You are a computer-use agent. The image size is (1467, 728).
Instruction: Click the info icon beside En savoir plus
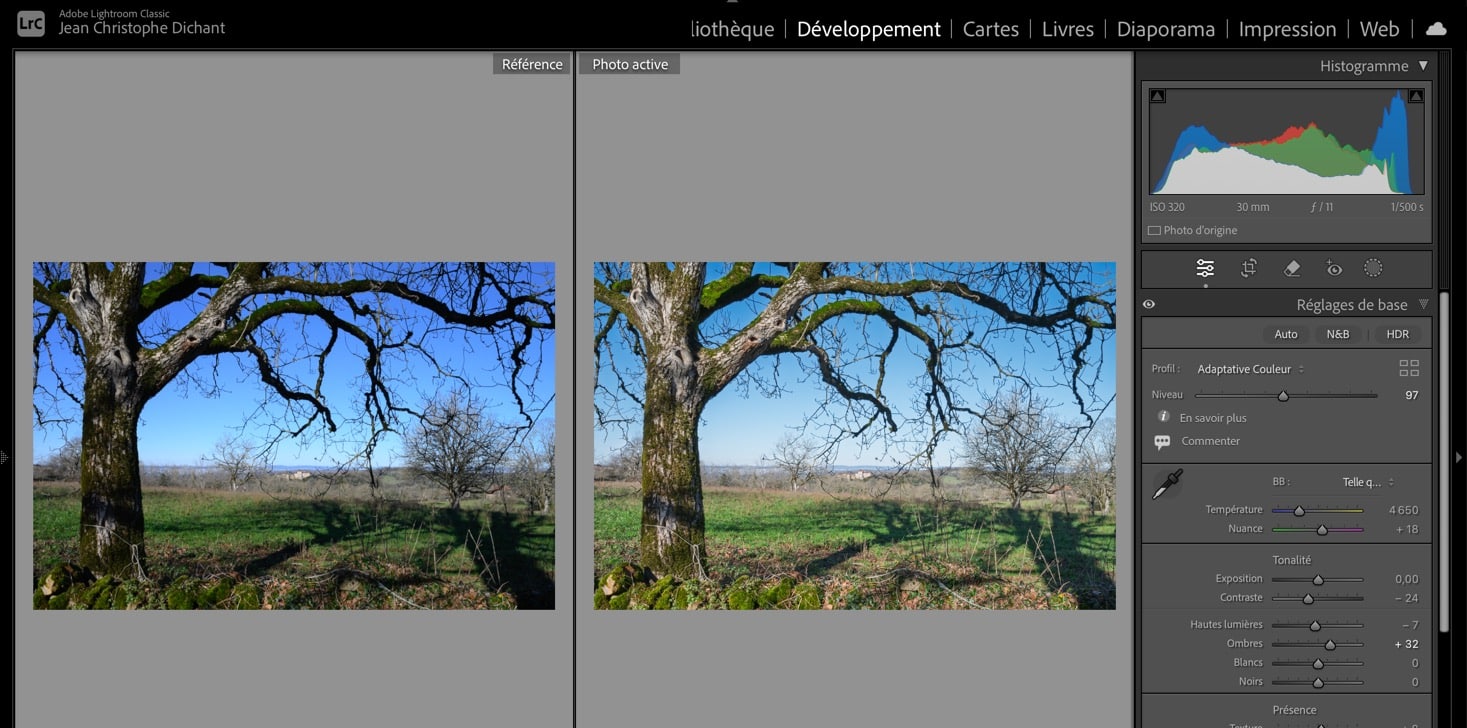point(1163,417)
